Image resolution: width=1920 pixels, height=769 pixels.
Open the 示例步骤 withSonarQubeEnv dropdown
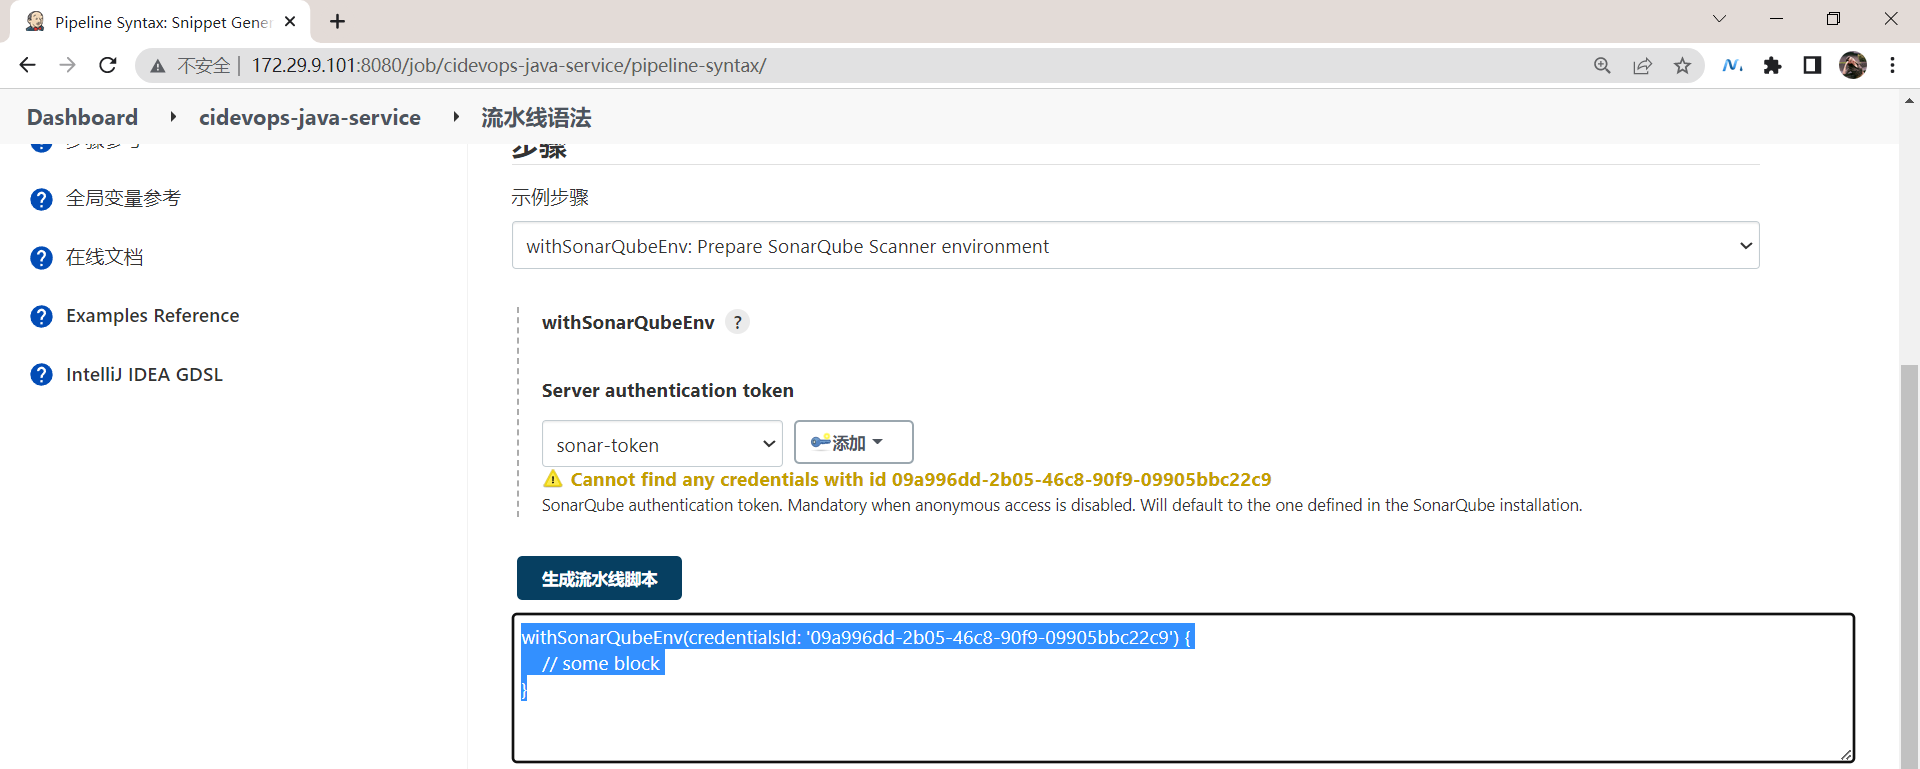(1135, 245)
